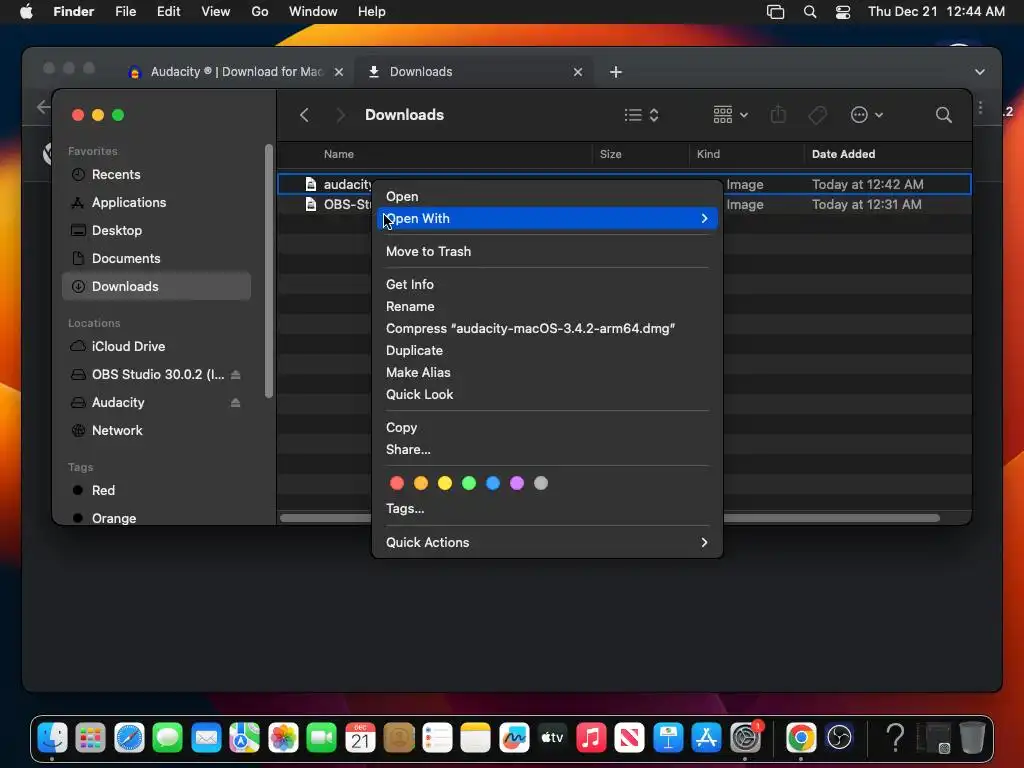
Task: Expand the Quick Actions submenu arrow
Action: coord(704,542)
